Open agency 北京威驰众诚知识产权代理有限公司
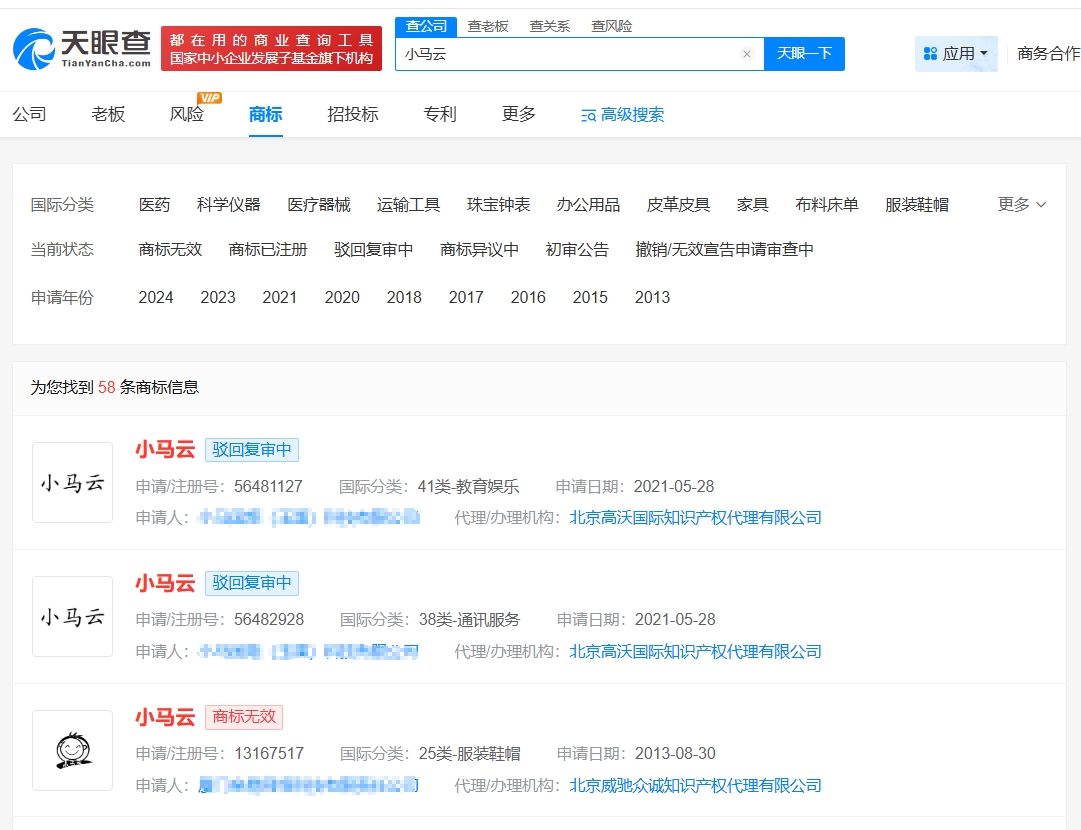 tap(695, 785)
